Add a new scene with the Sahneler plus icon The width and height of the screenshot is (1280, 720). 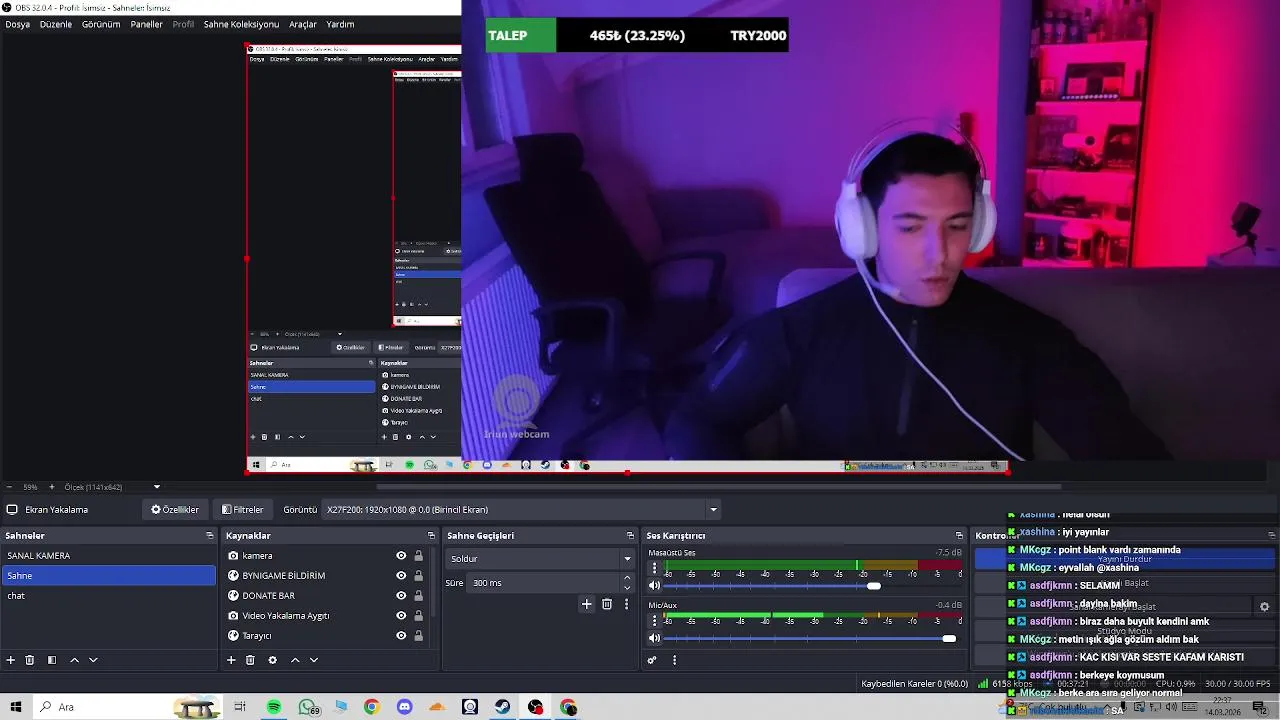pyautogui.click(x=11, y=660)
